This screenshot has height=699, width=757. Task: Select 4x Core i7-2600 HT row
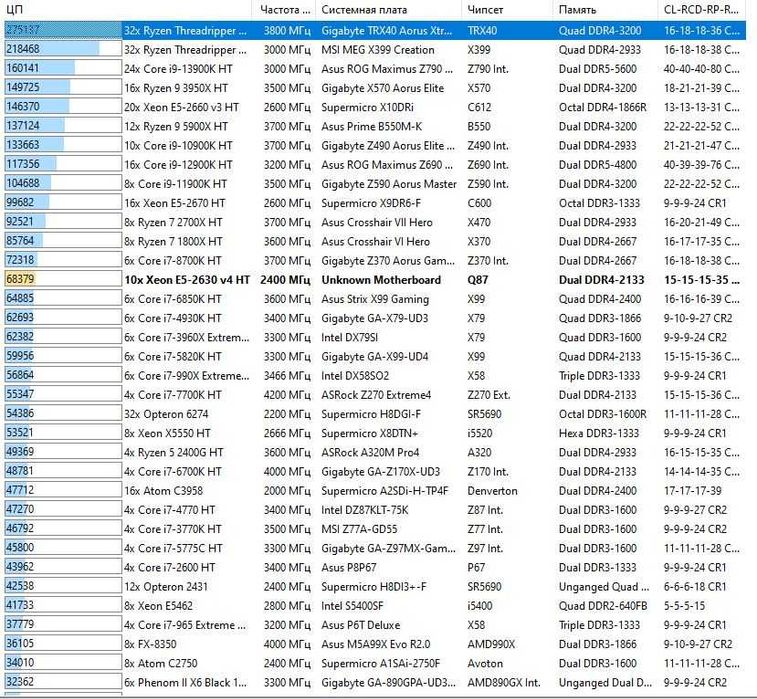point(375,567)
